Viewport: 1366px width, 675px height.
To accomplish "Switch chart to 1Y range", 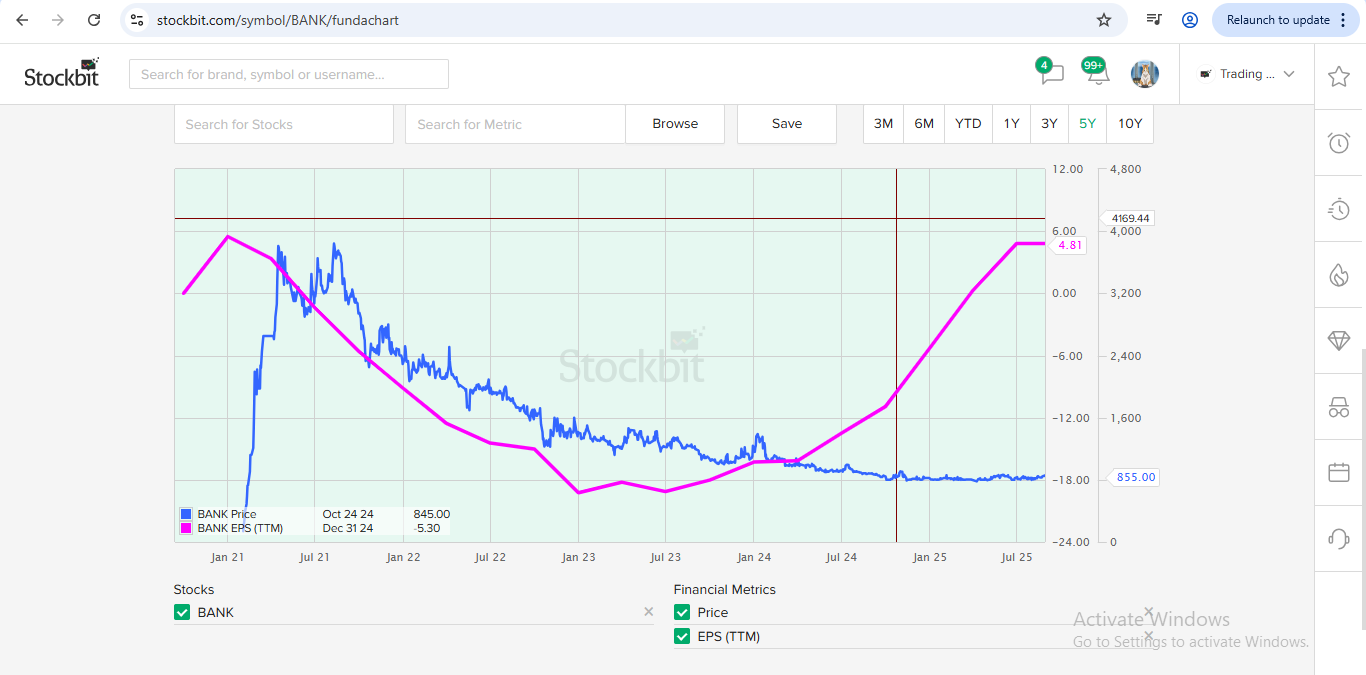I will pos(1012,124).
